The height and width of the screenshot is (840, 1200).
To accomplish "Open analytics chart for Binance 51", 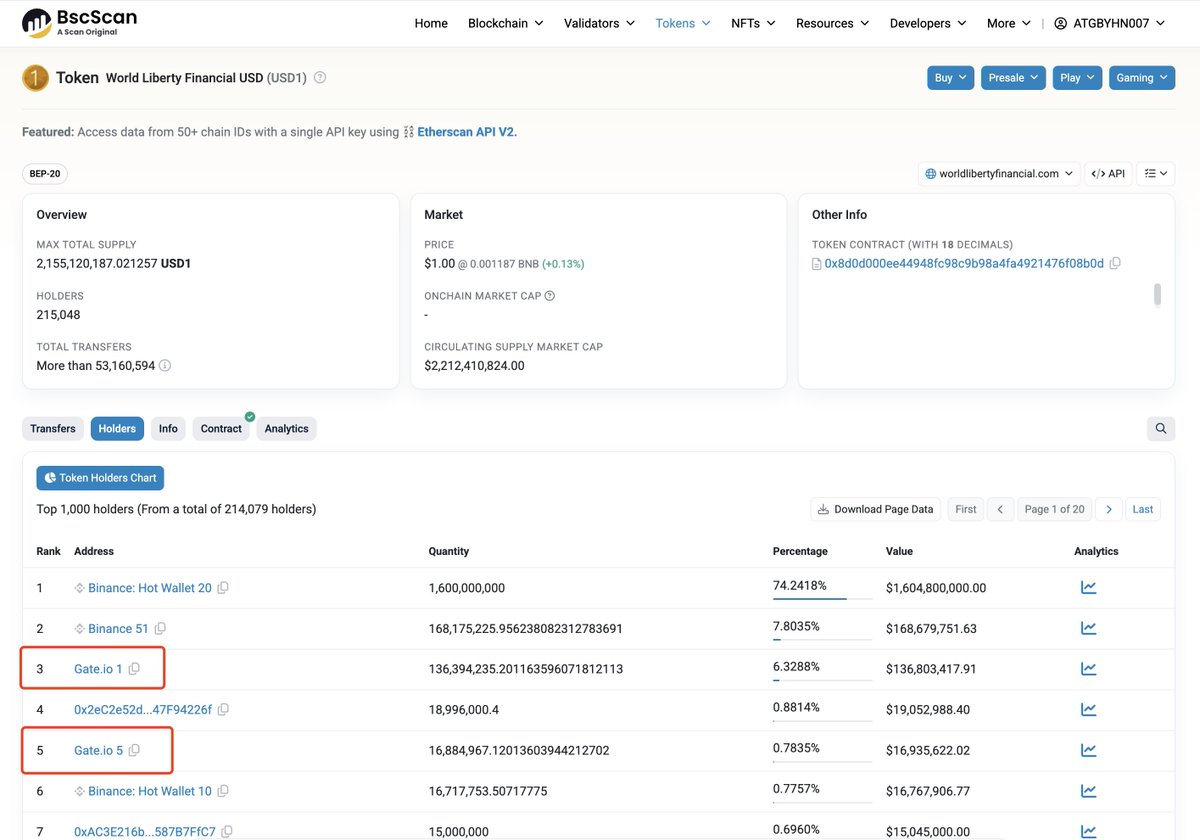I will [x=1088, y=629].
